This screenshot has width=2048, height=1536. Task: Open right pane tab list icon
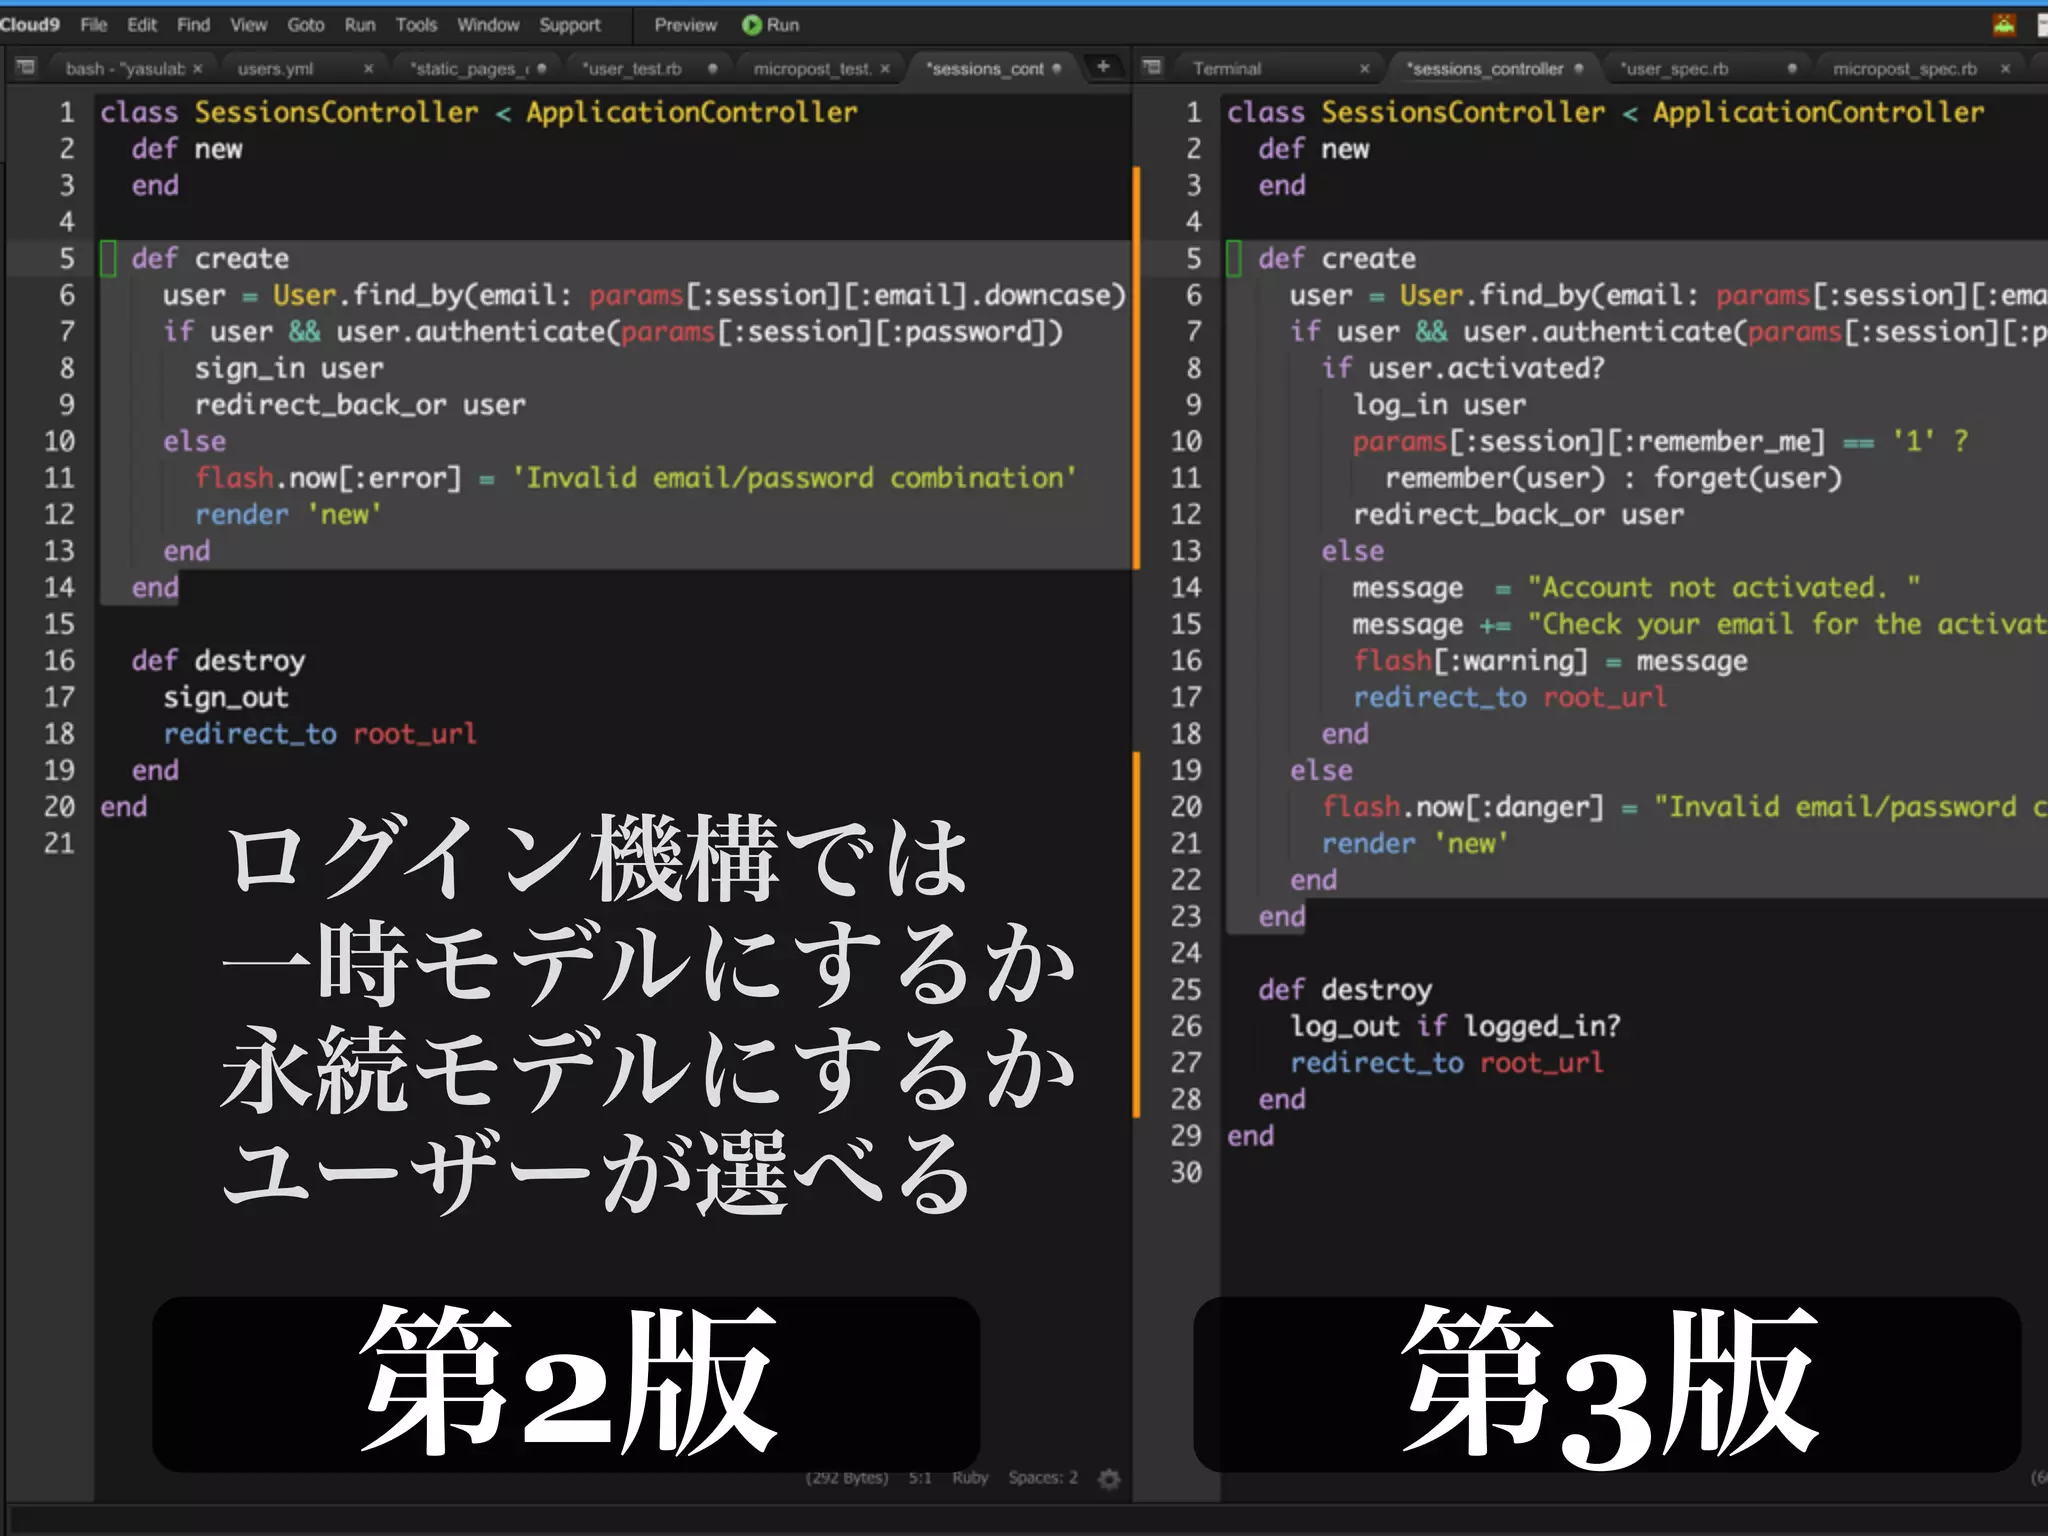(x=1152, y=67)
